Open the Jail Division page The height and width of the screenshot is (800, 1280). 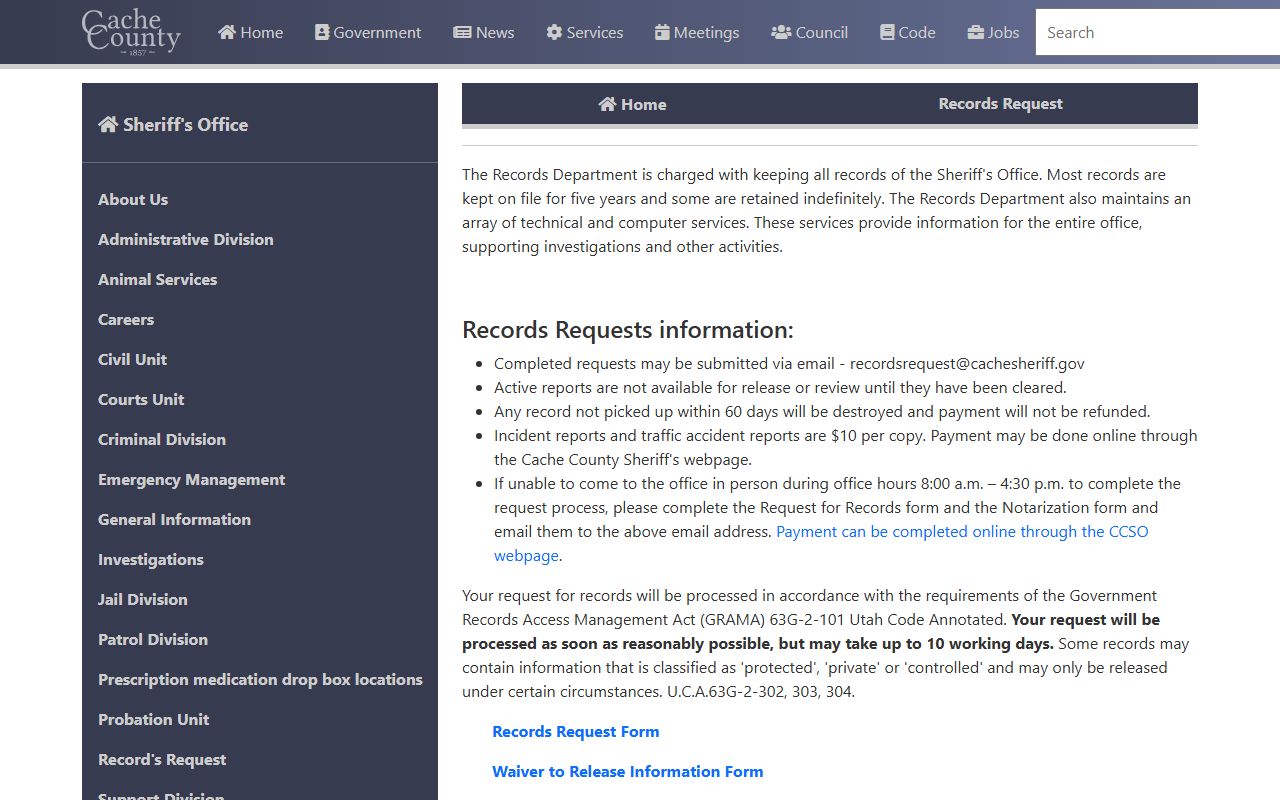[143, 599]
